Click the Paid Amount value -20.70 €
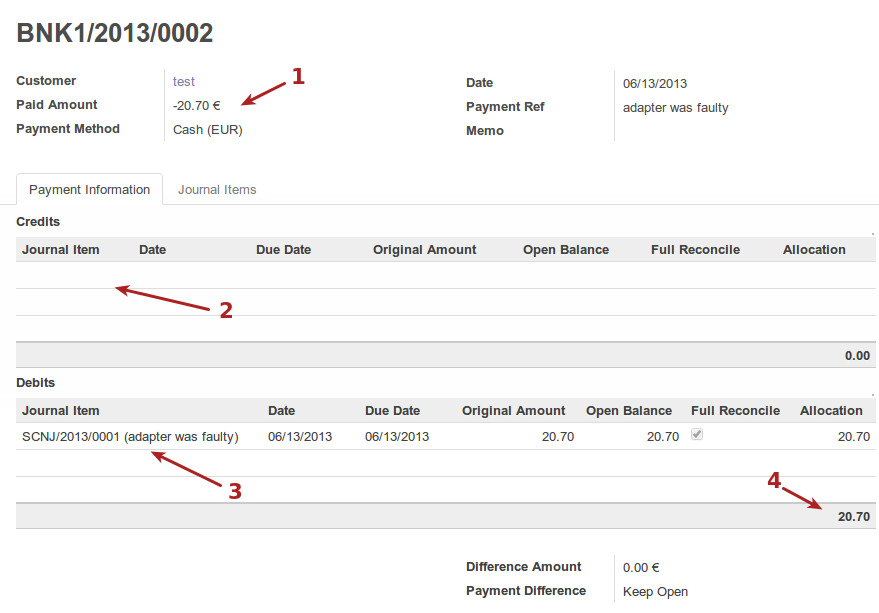This screenshot has height=613, width=879. point(196,105)
